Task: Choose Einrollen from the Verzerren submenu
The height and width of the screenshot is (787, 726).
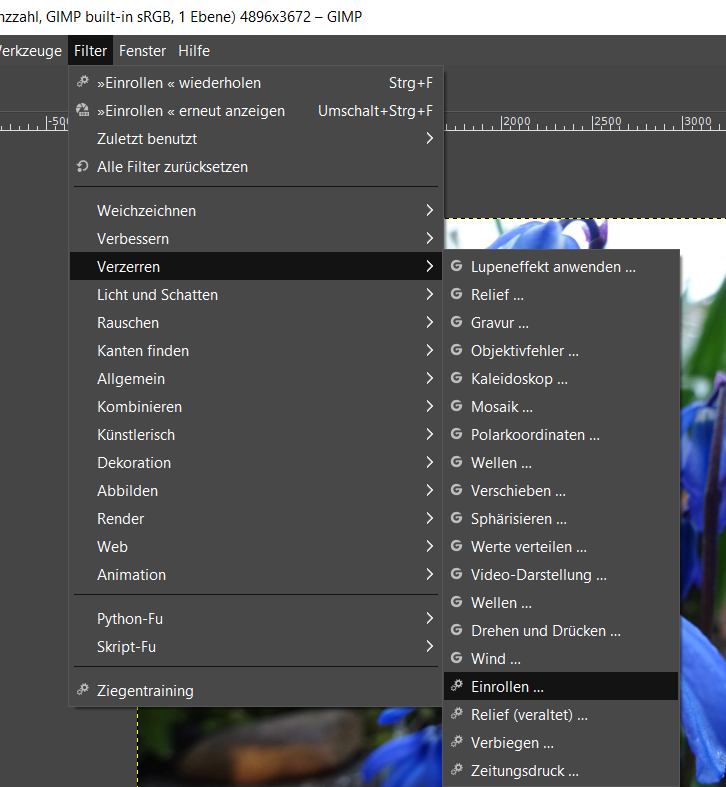Action: 507,687
